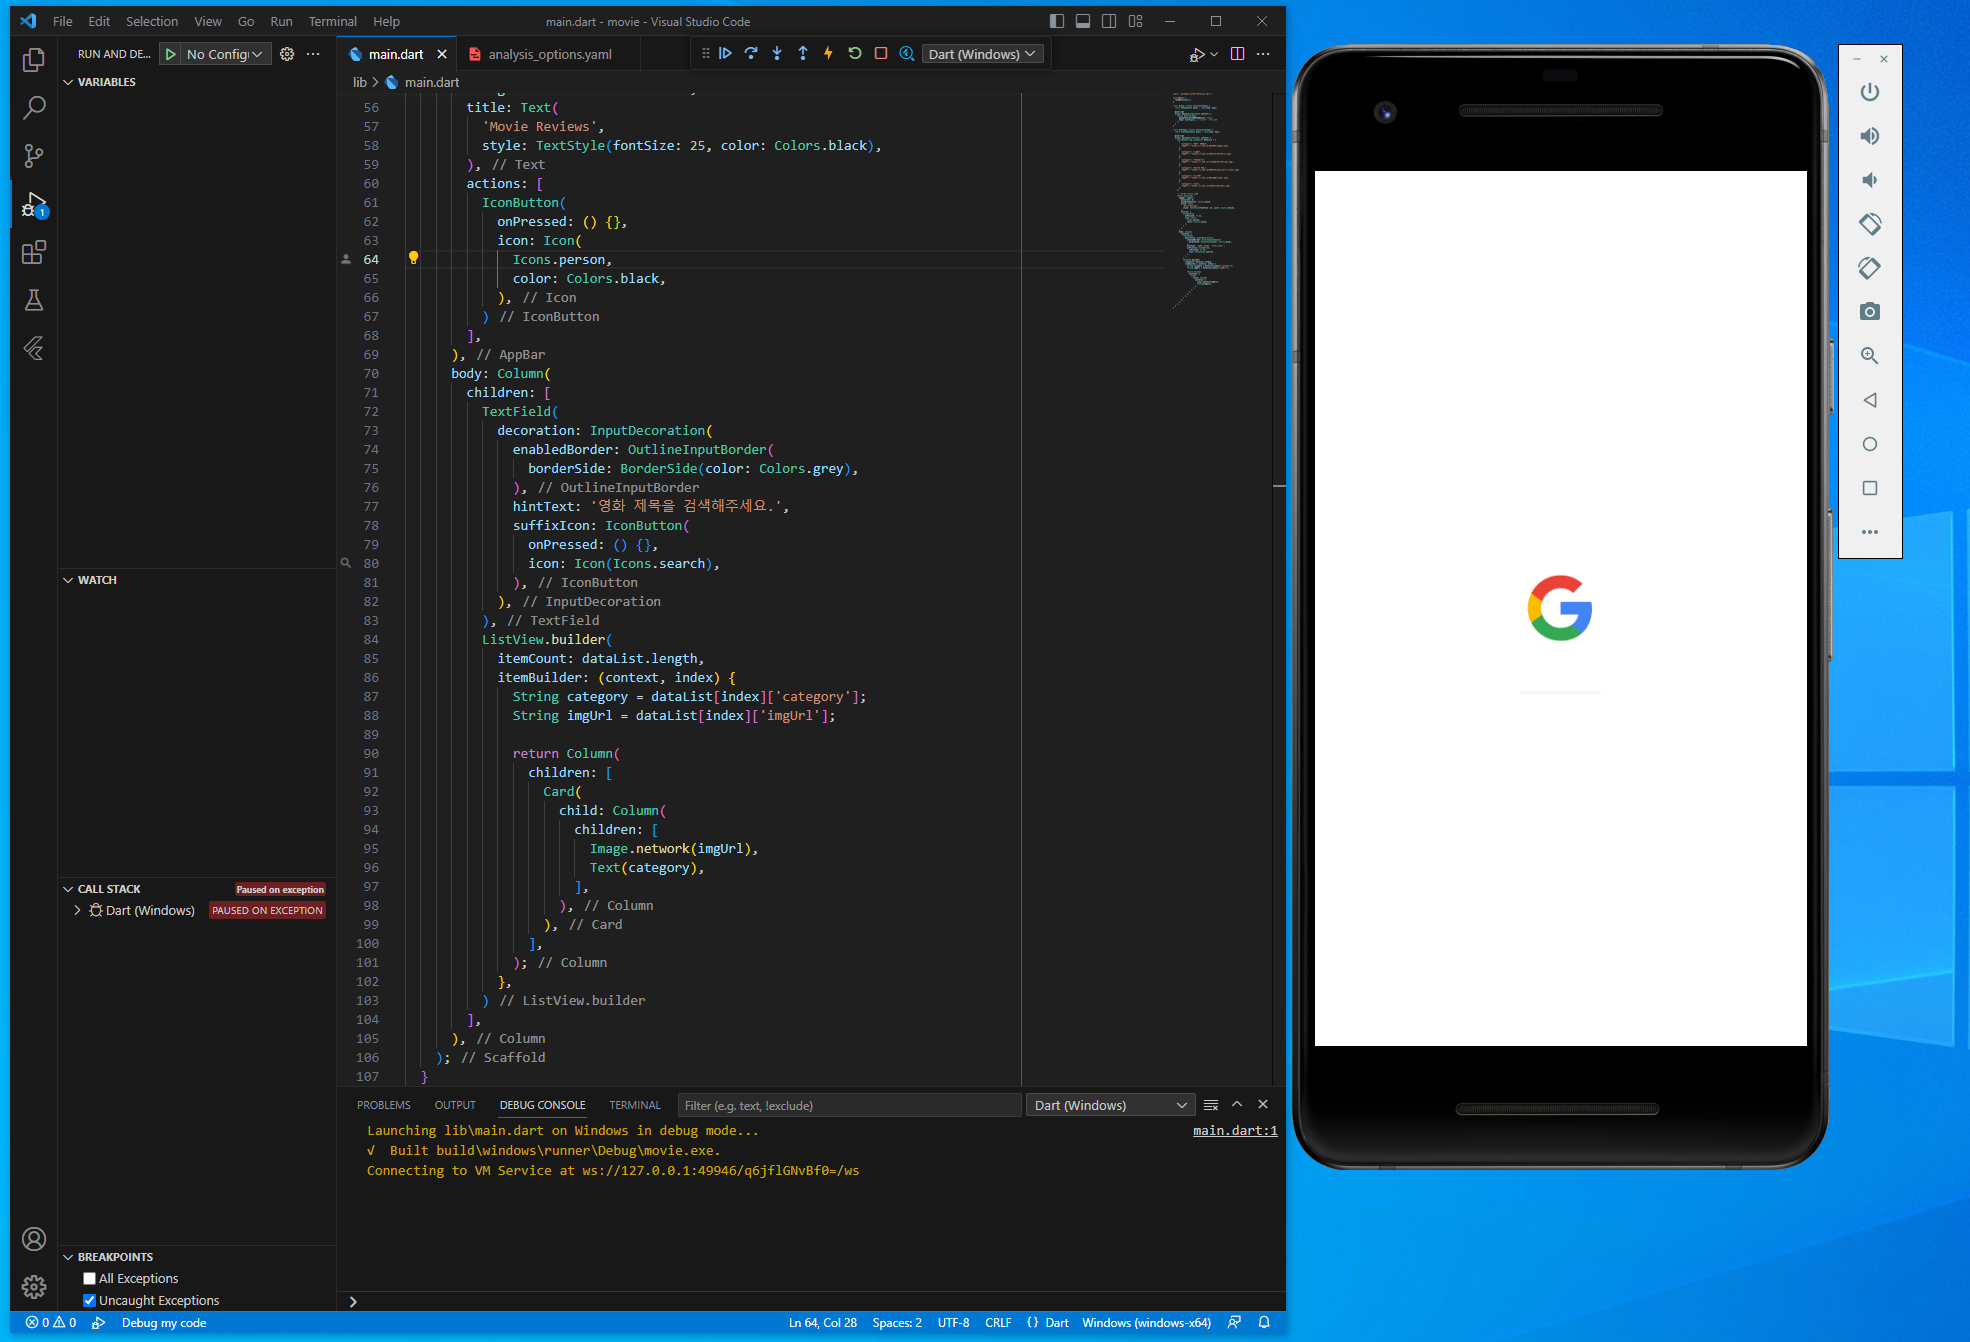The image size is (1970, 1342).
Task: Open the run button dropdown arrow in editor title
Action: (x=1214, y=54)
